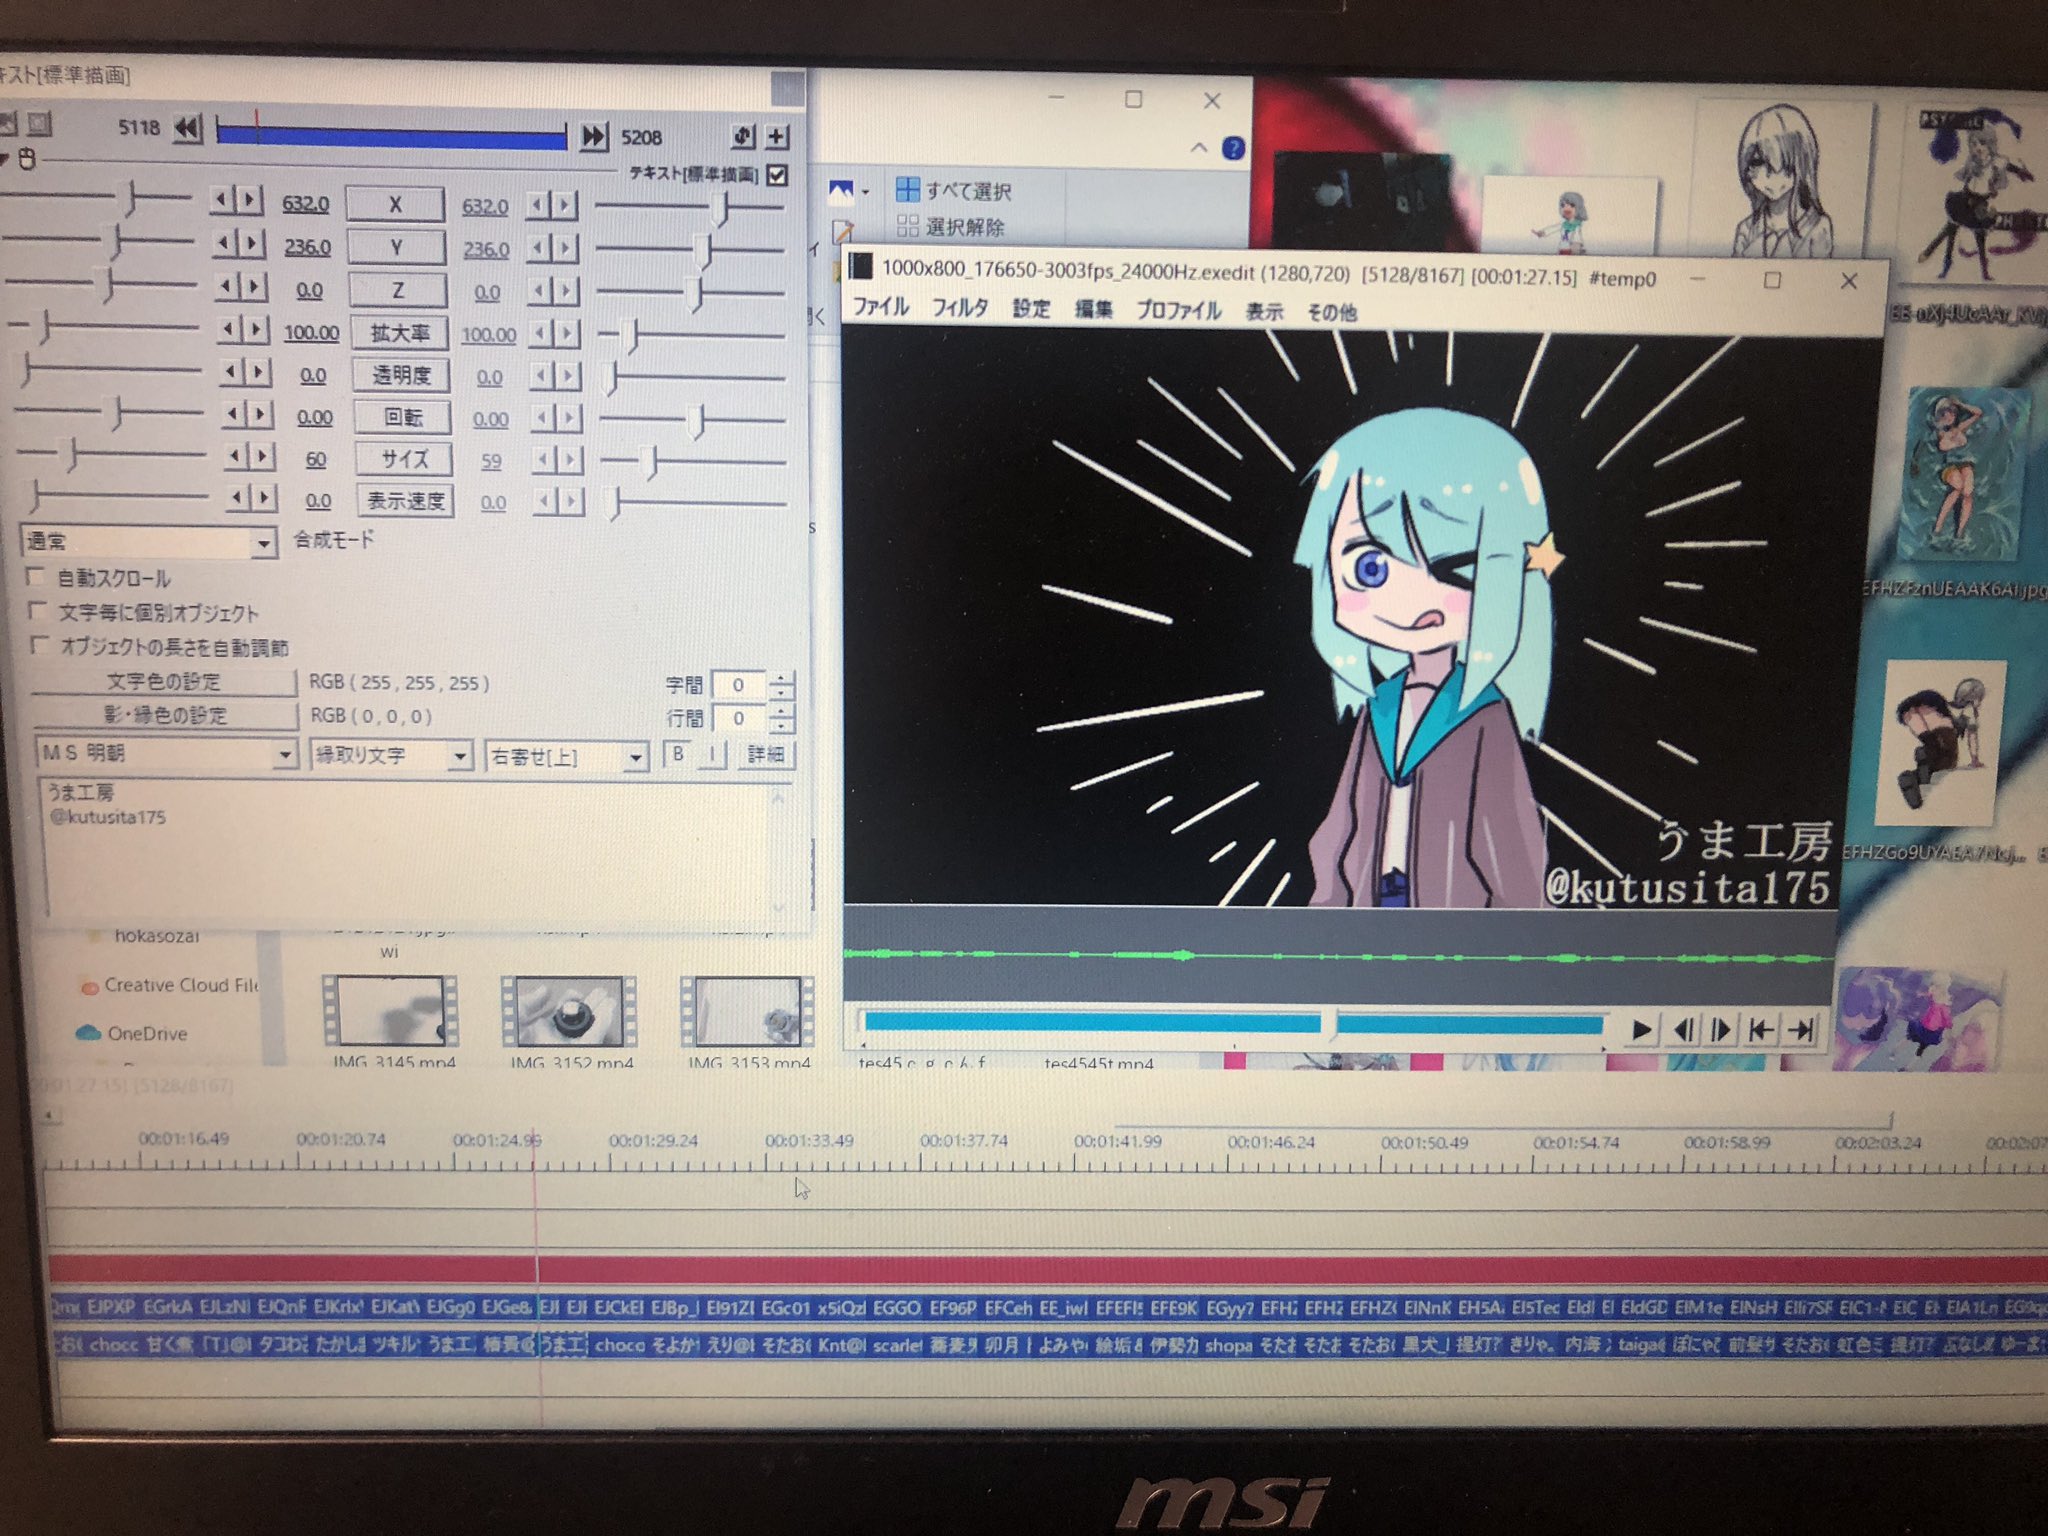Viewport: 2048px width, 1536px height.
Task: Select the IMG_3145.mp4 video thumbnail
Action: pyautogui.click(x=390, y=1012)
